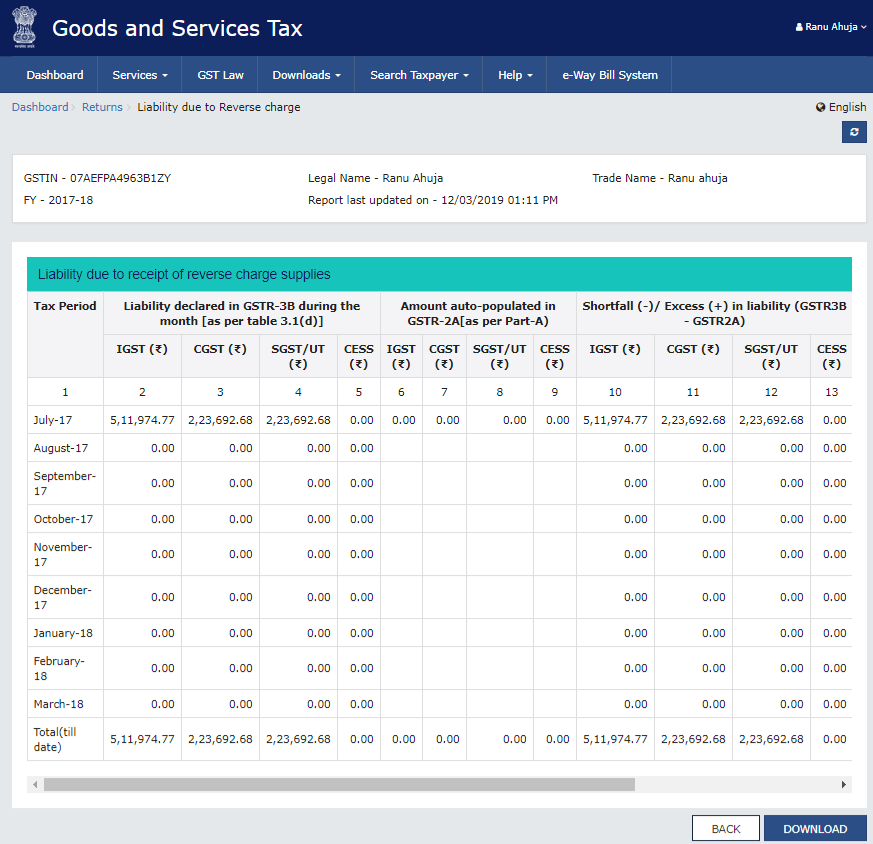Click the Goods and Services Tax title
The height and width of the screenshot is (844, 873).
pos(177,28)
